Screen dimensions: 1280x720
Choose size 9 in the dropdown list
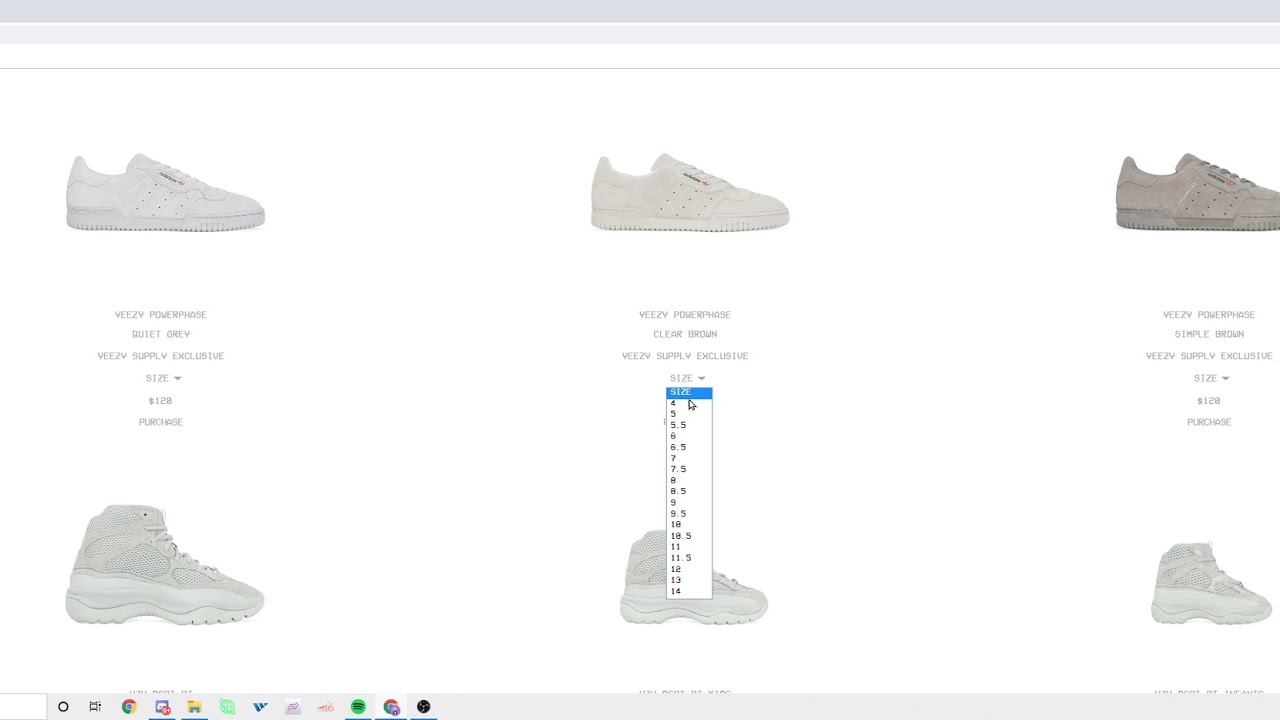click(x=689, y=502)
